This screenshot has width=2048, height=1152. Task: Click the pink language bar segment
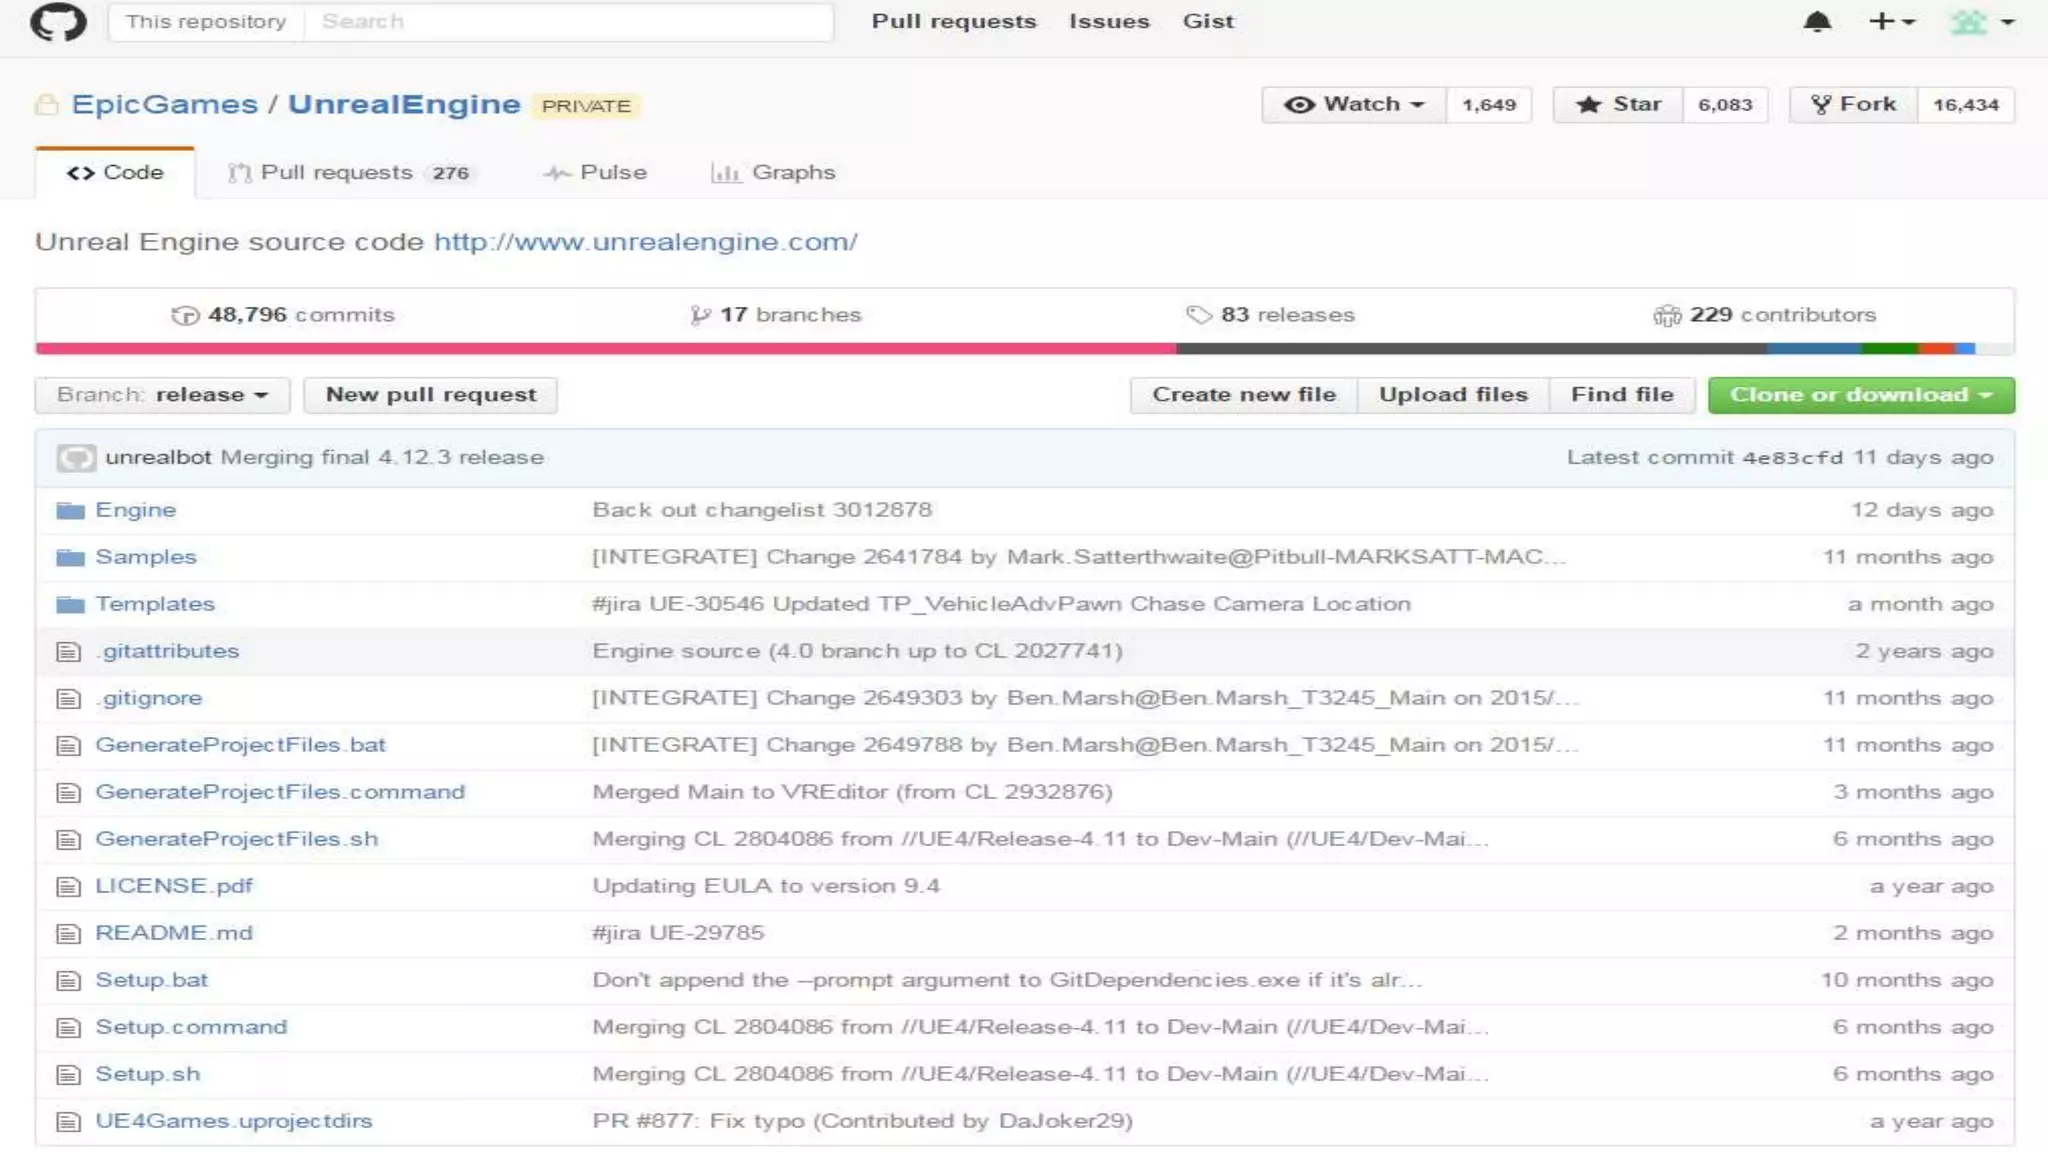tap(605, 349)
